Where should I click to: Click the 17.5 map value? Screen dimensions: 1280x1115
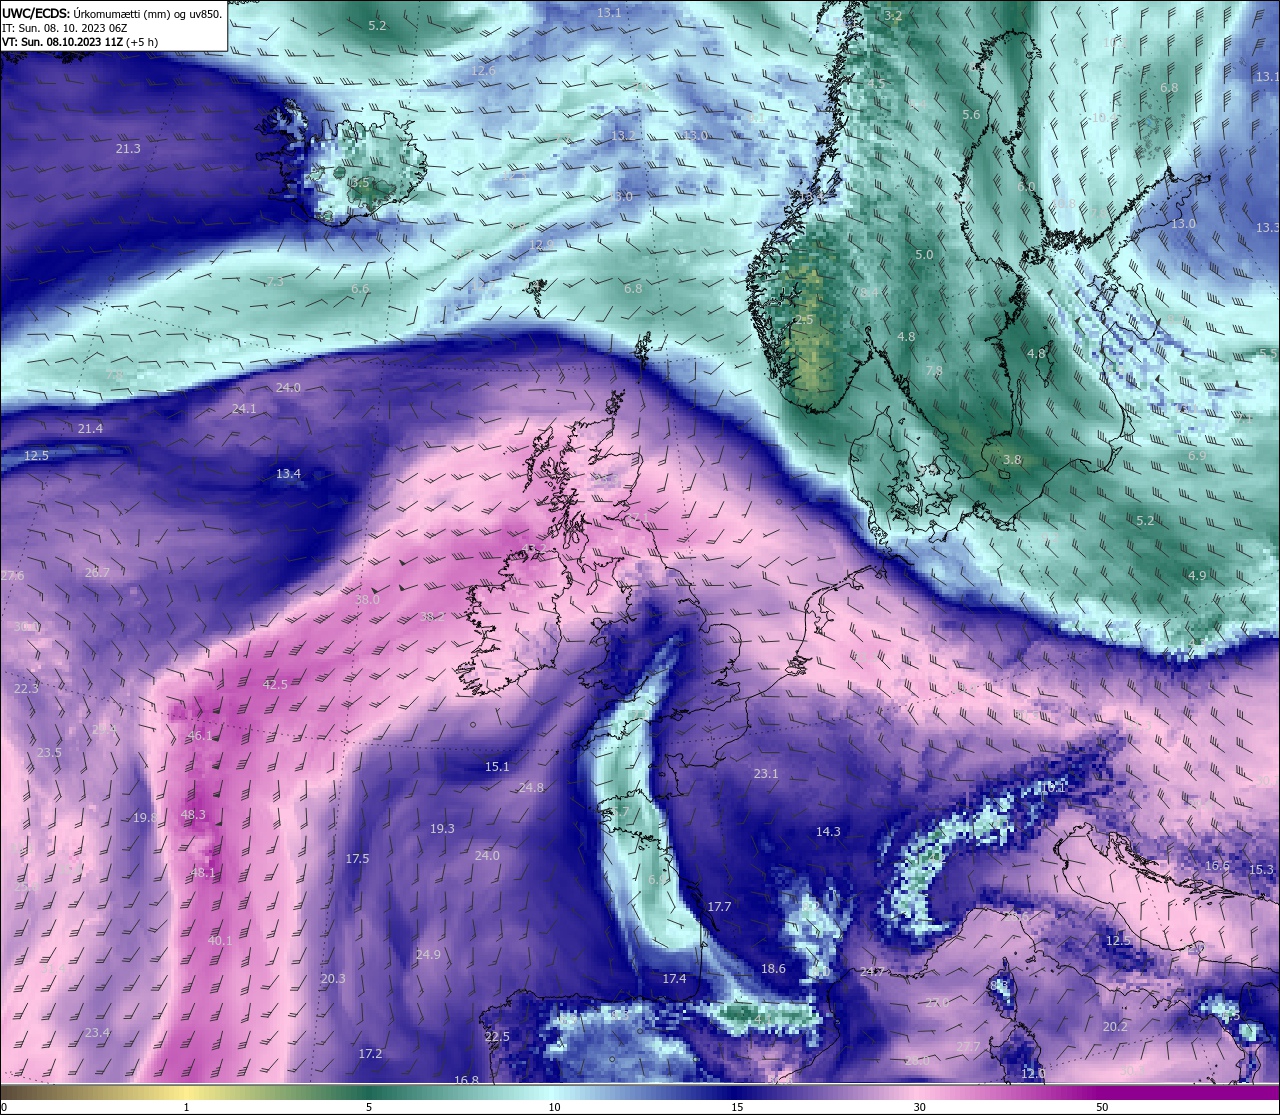tap(357, 859)
